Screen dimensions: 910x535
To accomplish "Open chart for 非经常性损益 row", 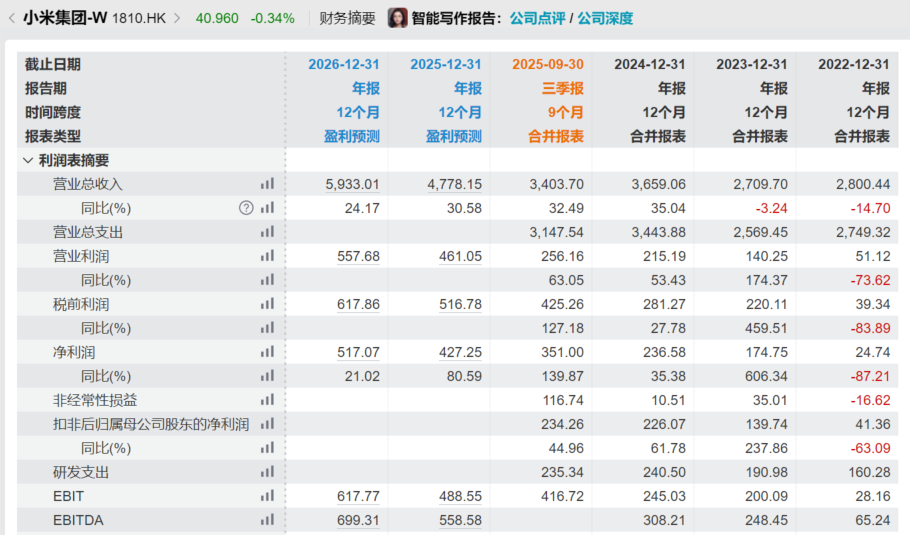I will click(267, 400).
